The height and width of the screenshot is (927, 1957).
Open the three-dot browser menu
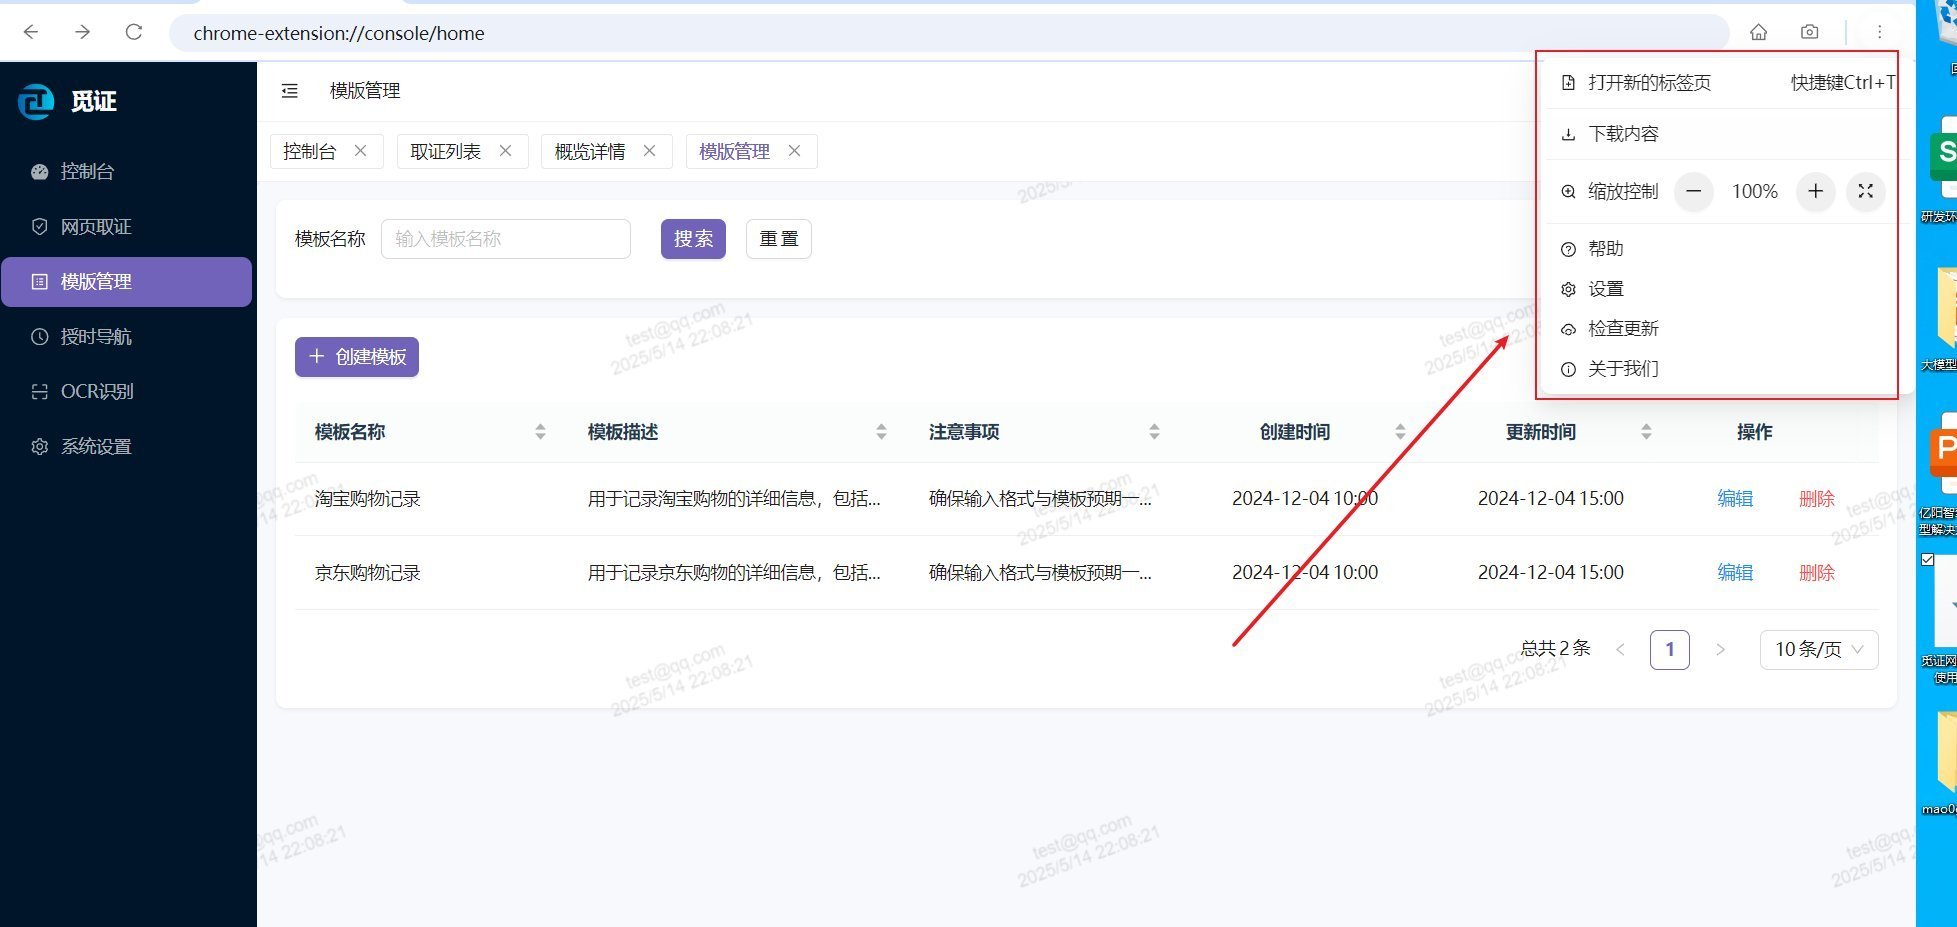point(1879,32)
